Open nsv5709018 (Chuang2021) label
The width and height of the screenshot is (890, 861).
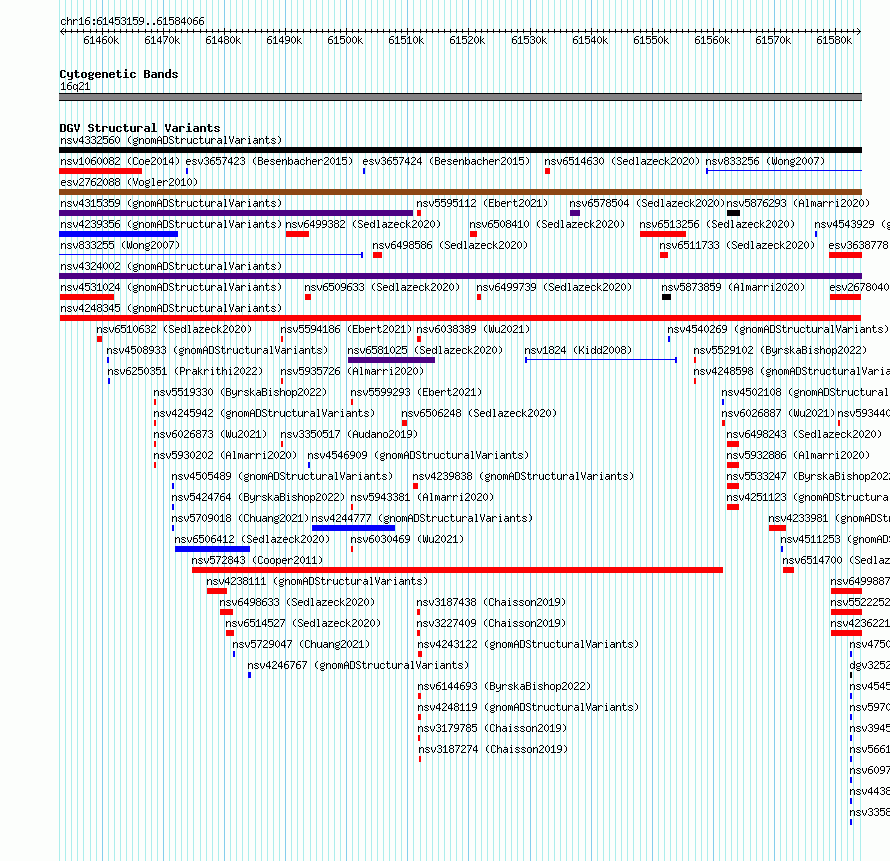coord(240,518)
